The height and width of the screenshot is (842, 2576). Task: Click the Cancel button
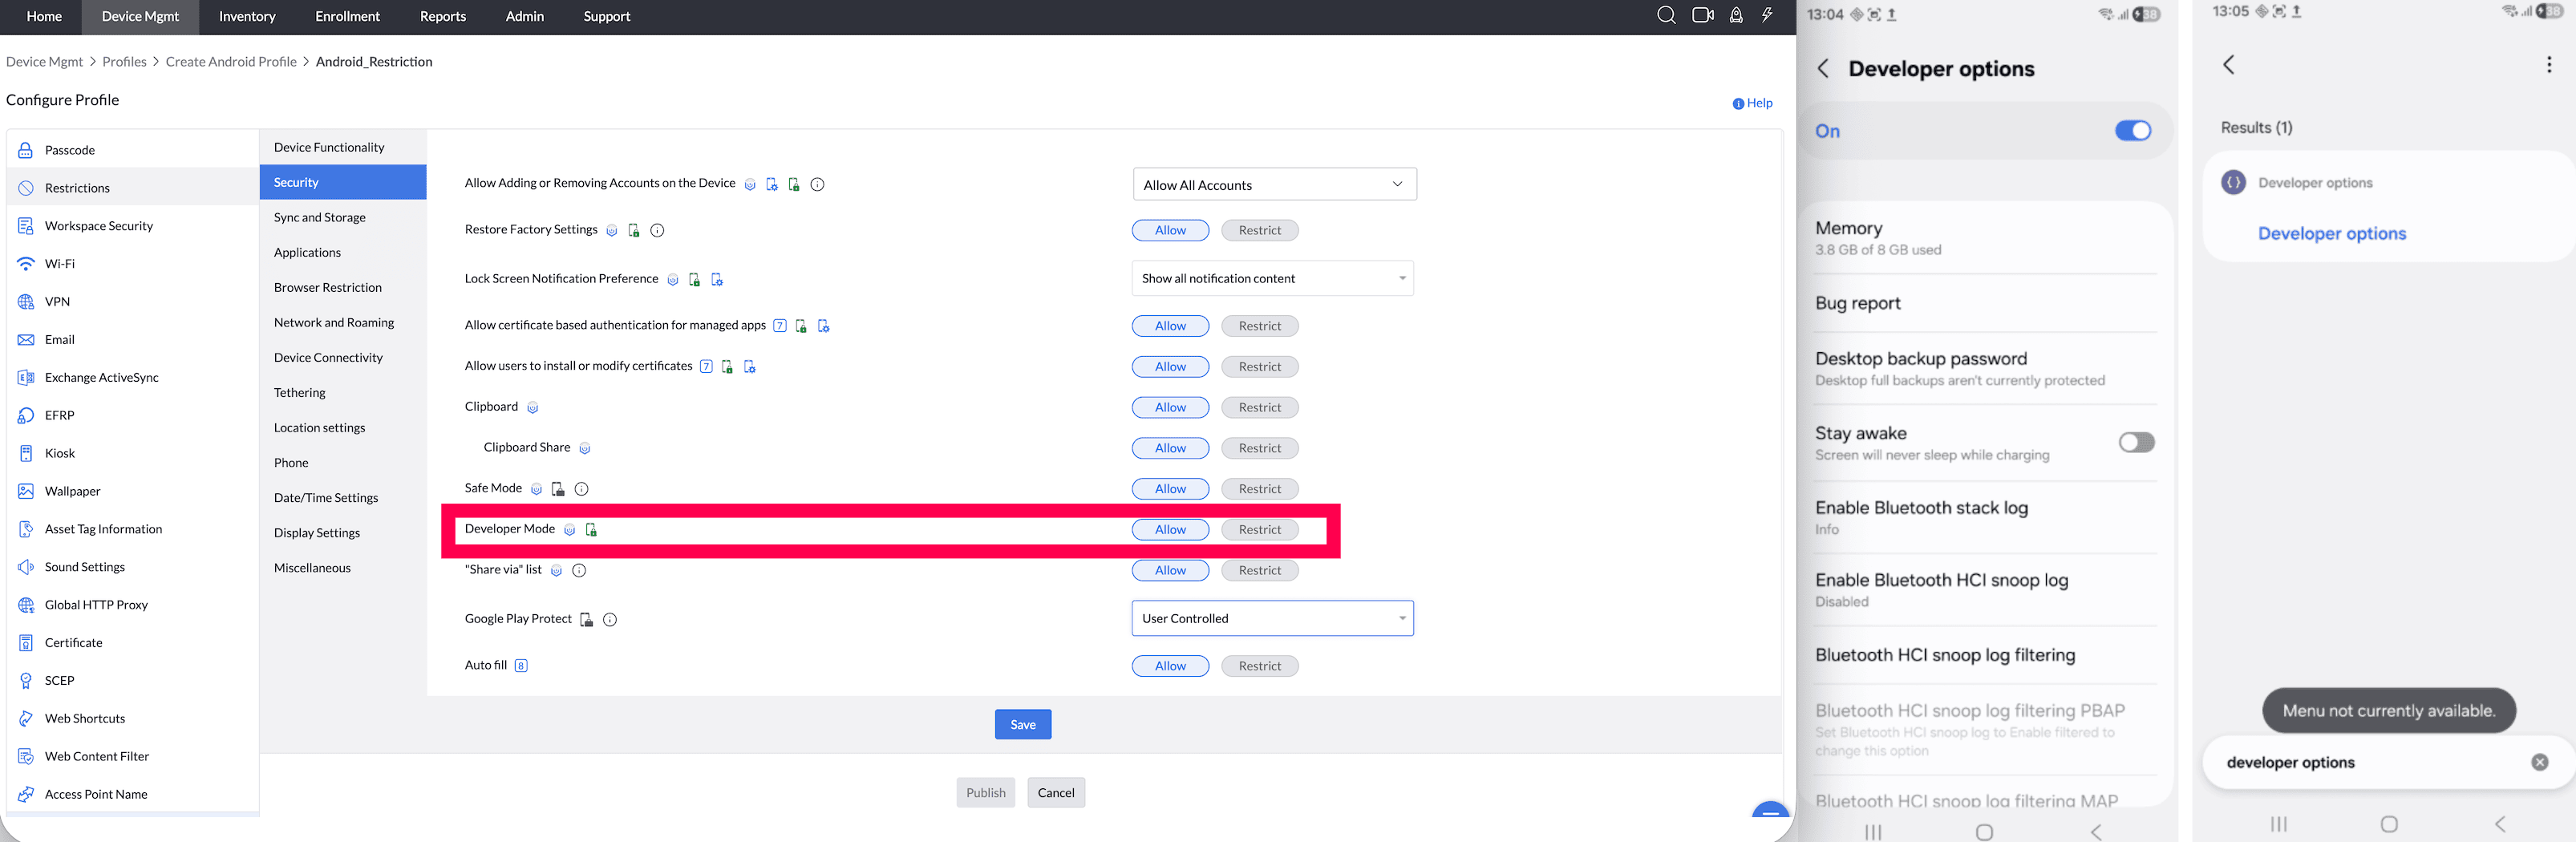[1056, 793]
